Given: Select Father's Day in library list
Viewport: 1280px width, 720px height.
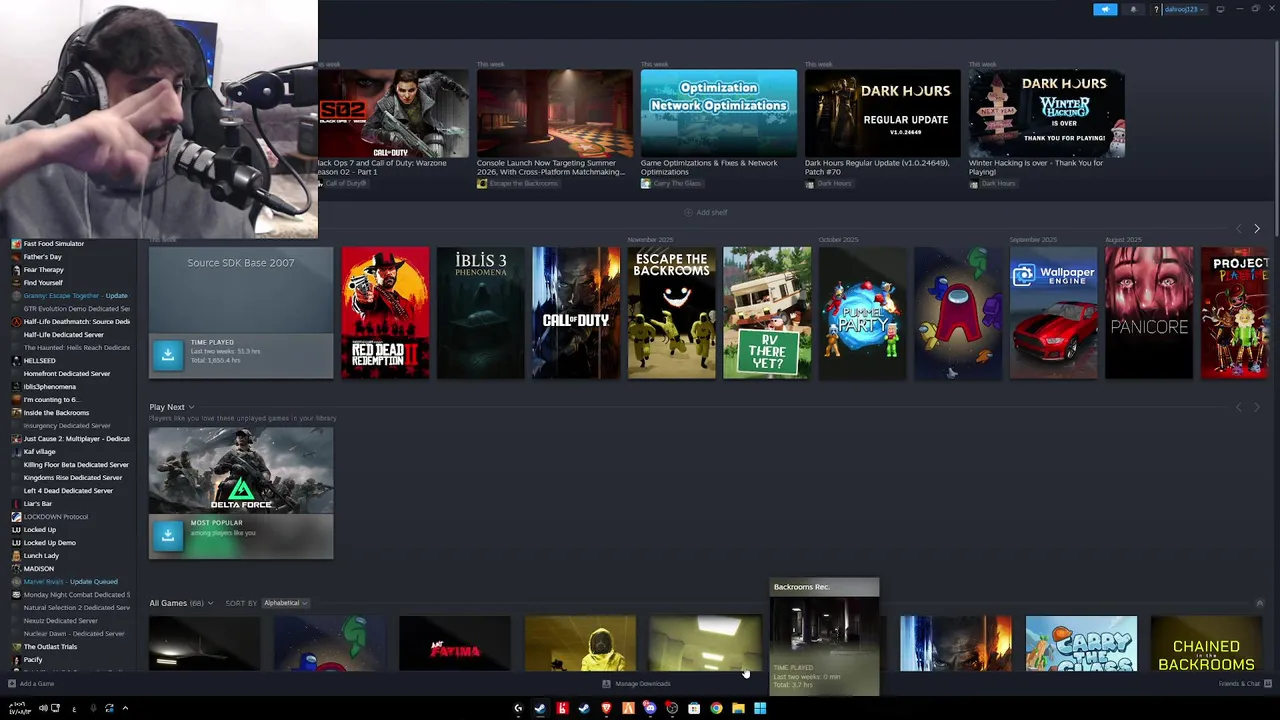Looking at the screenshot, I should pyautogui.click(x=43, y=257).
